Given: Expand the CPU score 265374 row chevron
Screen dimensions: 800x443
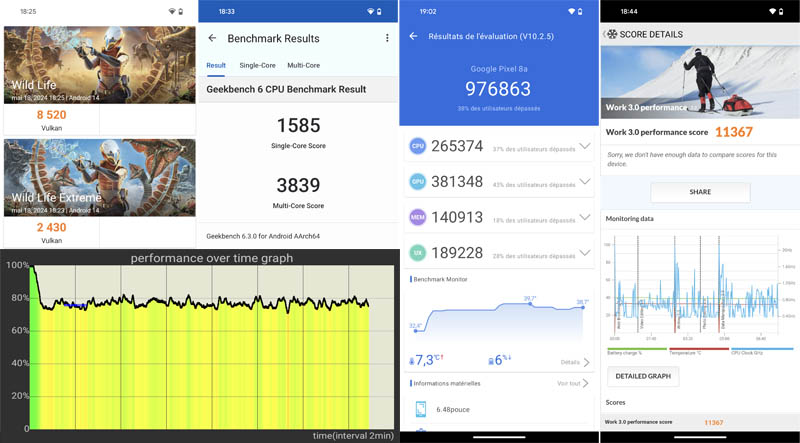Looking at the screenshot, I should tap(584, 147).
